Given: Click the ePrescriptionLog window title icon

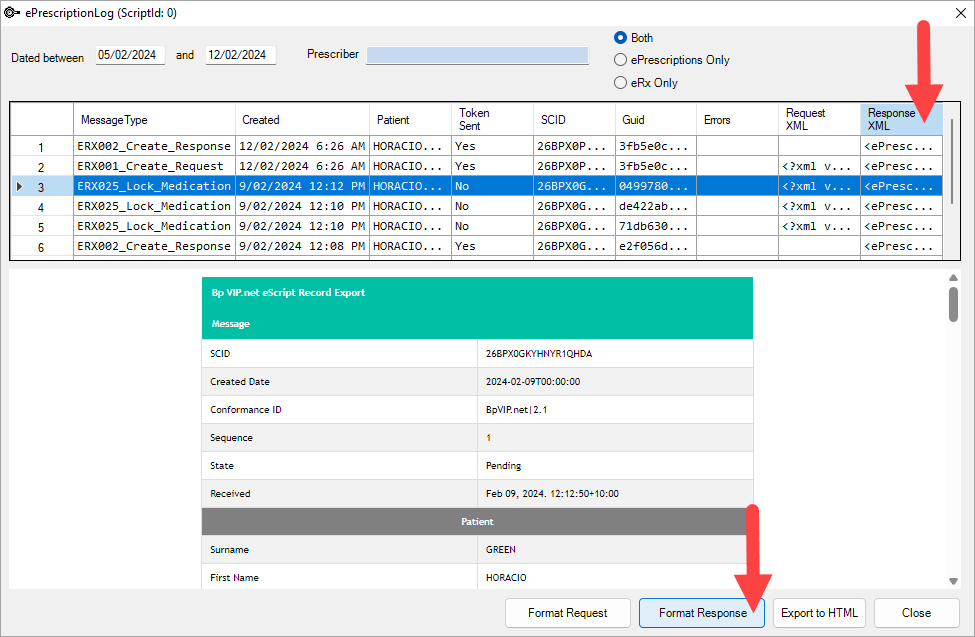Looking at the screenshot, I should 12,12.
